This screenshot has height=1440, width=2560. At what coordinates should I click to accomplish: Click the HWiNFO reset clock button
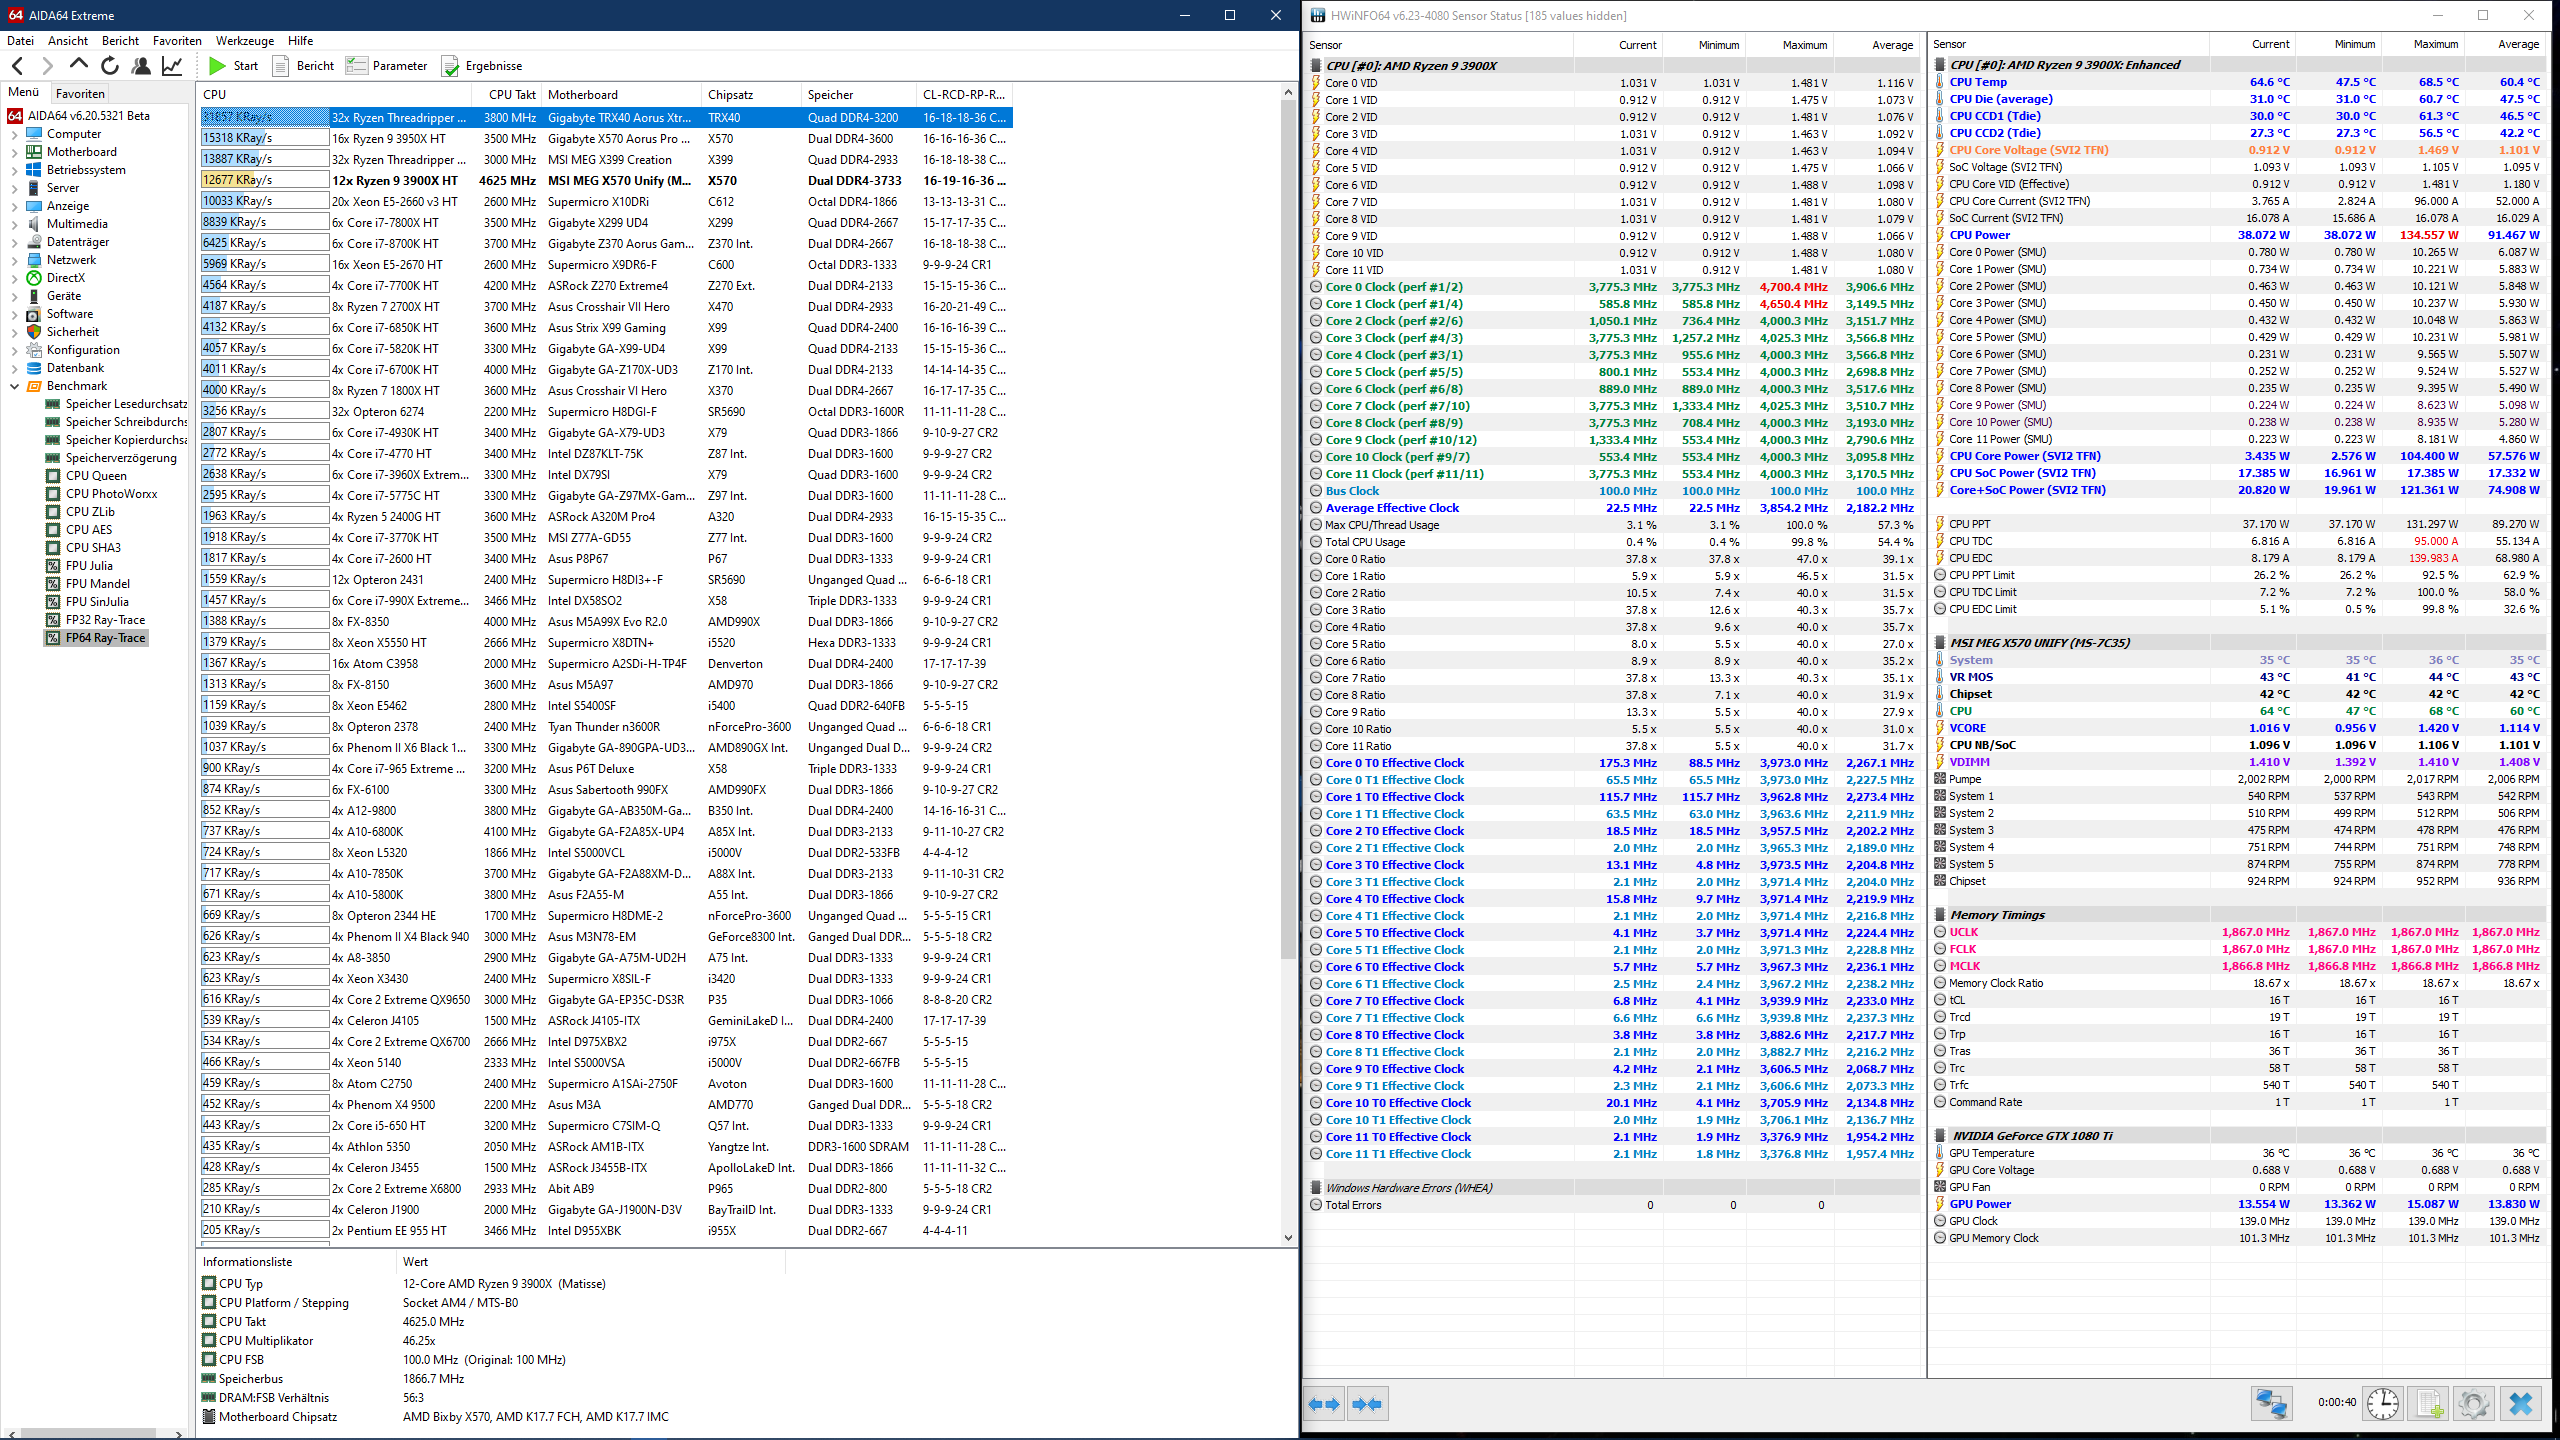(x=2383, y=1403)
